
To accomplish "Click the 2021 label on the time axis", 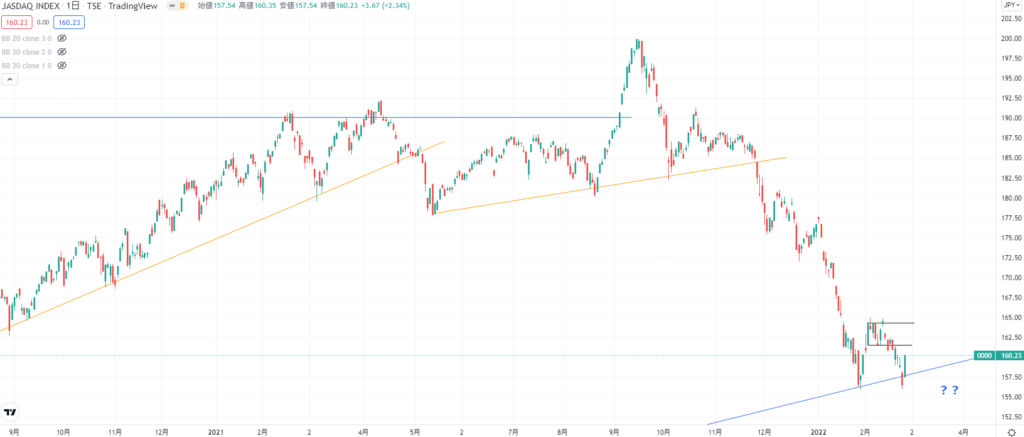I will coord(215,432).
